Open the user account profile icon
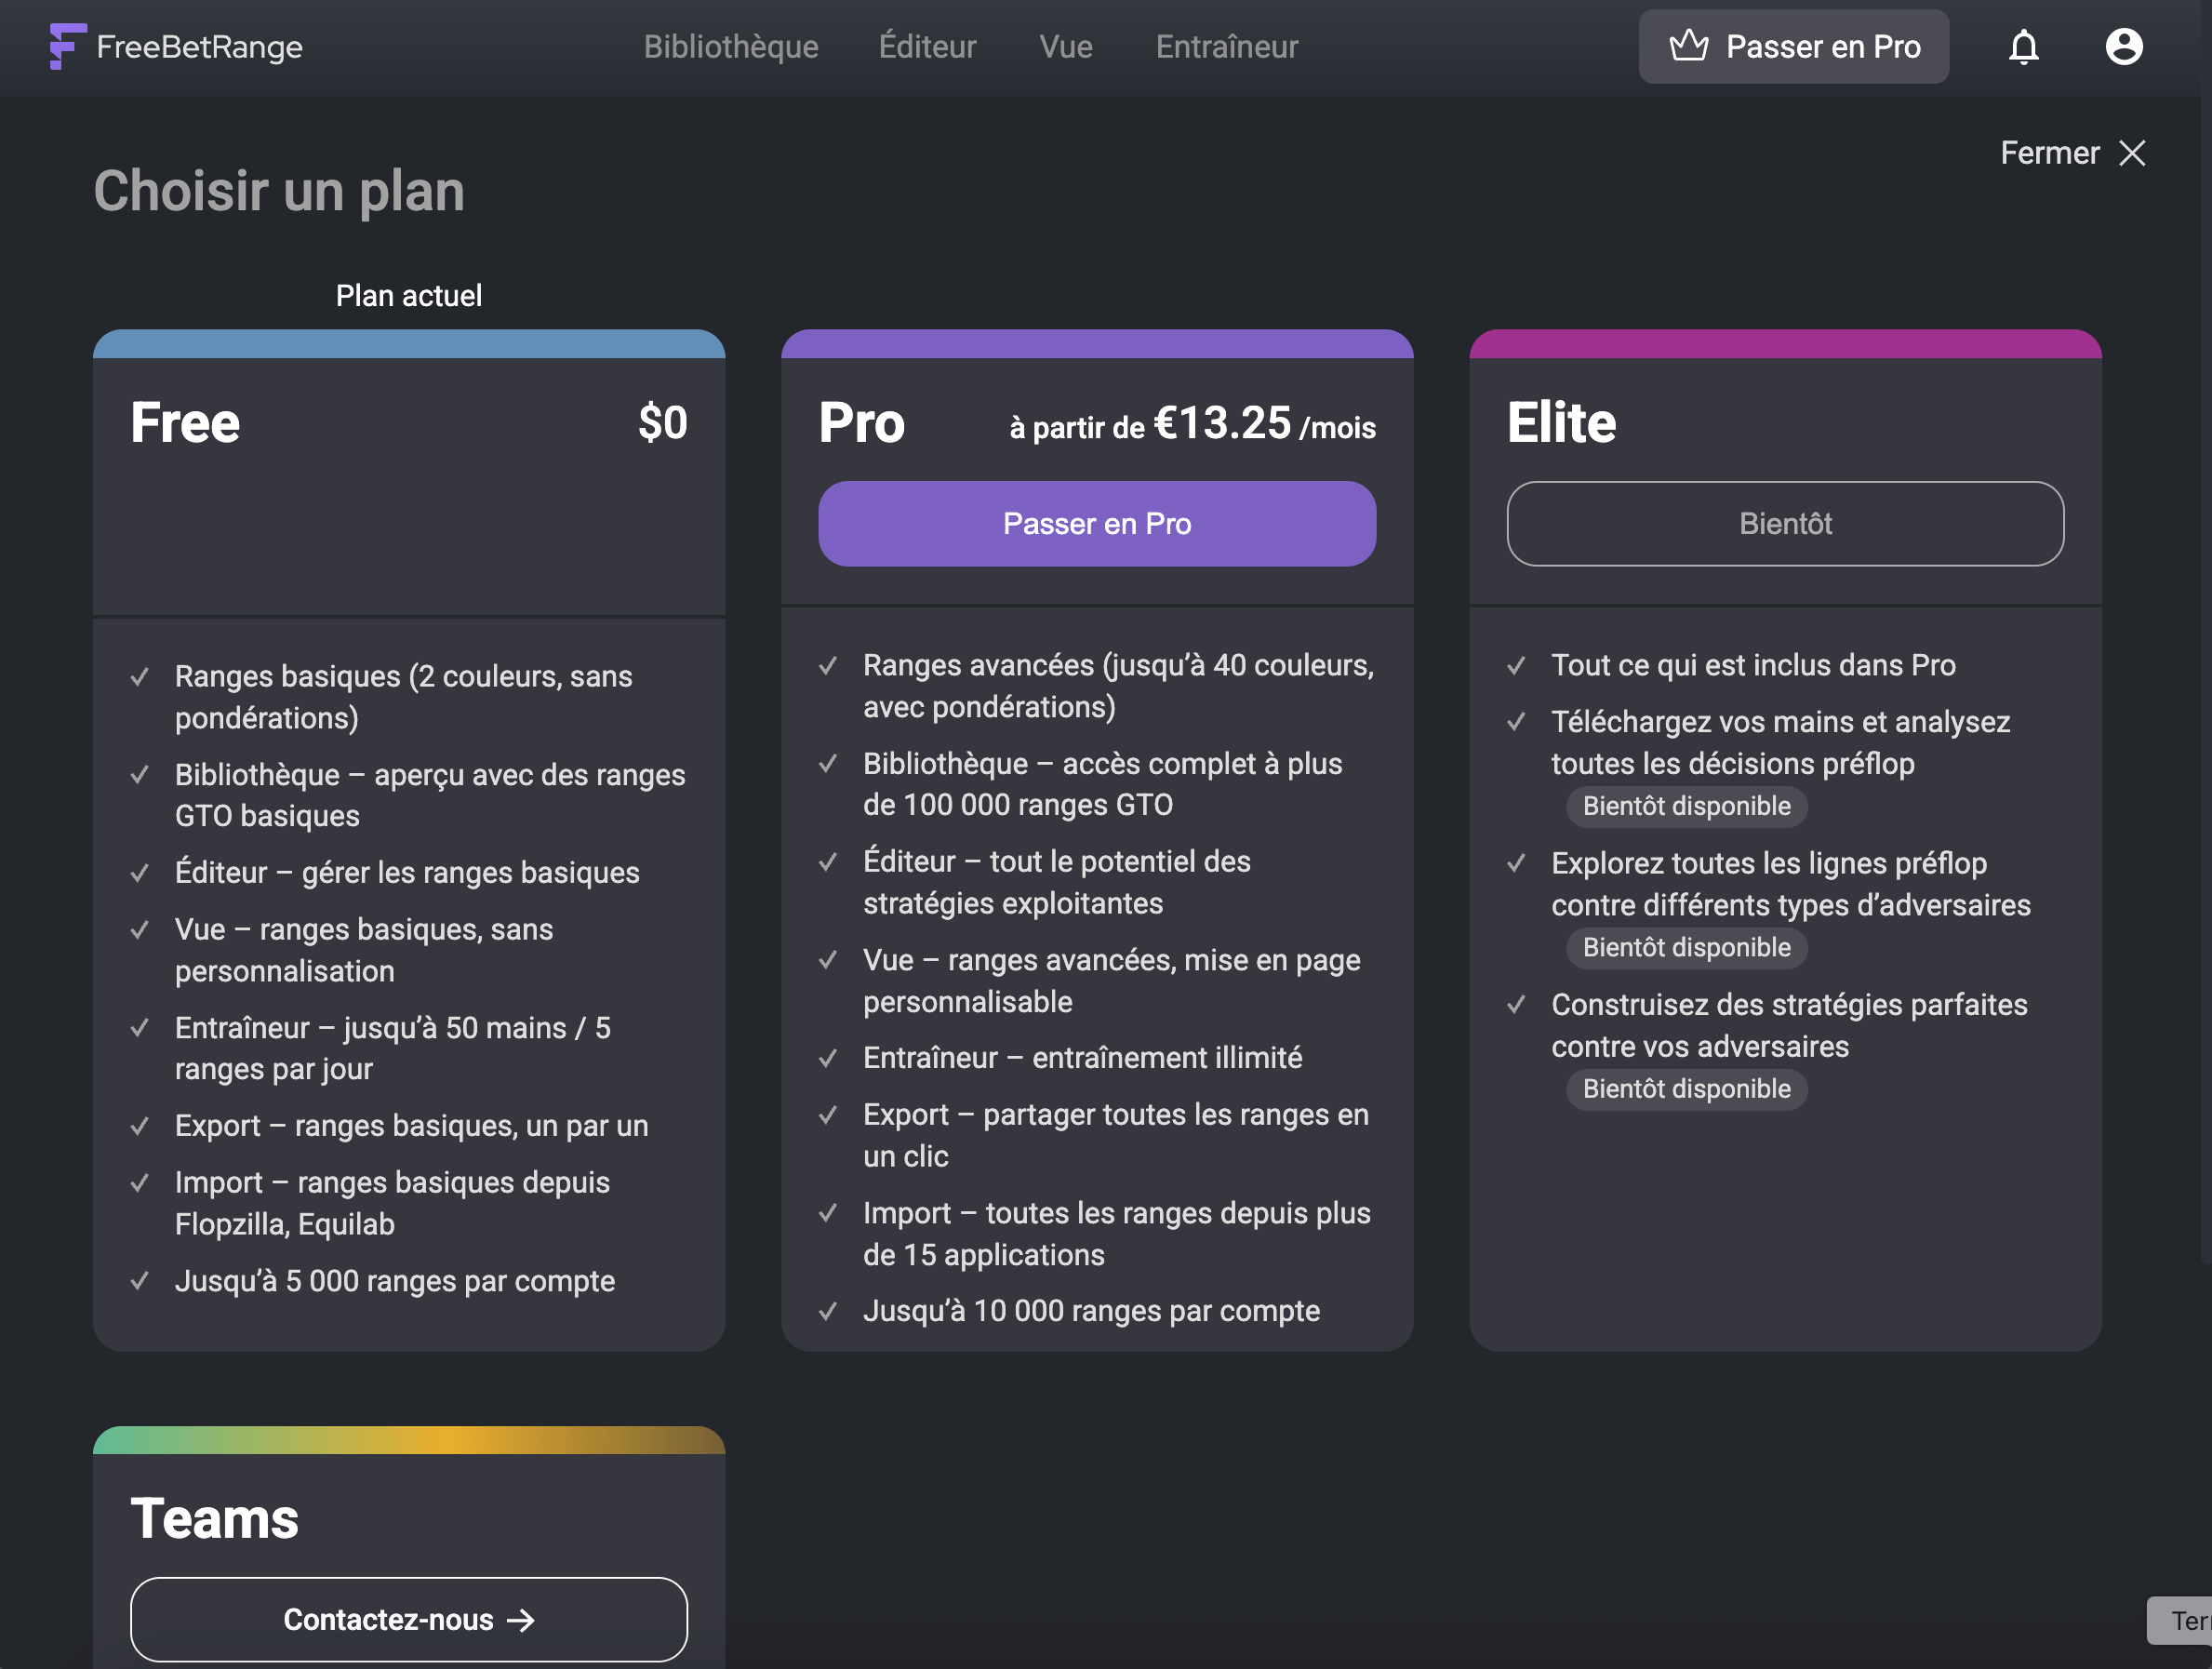This screenshot has width=2212, height=1669. tap(2123, 47)
